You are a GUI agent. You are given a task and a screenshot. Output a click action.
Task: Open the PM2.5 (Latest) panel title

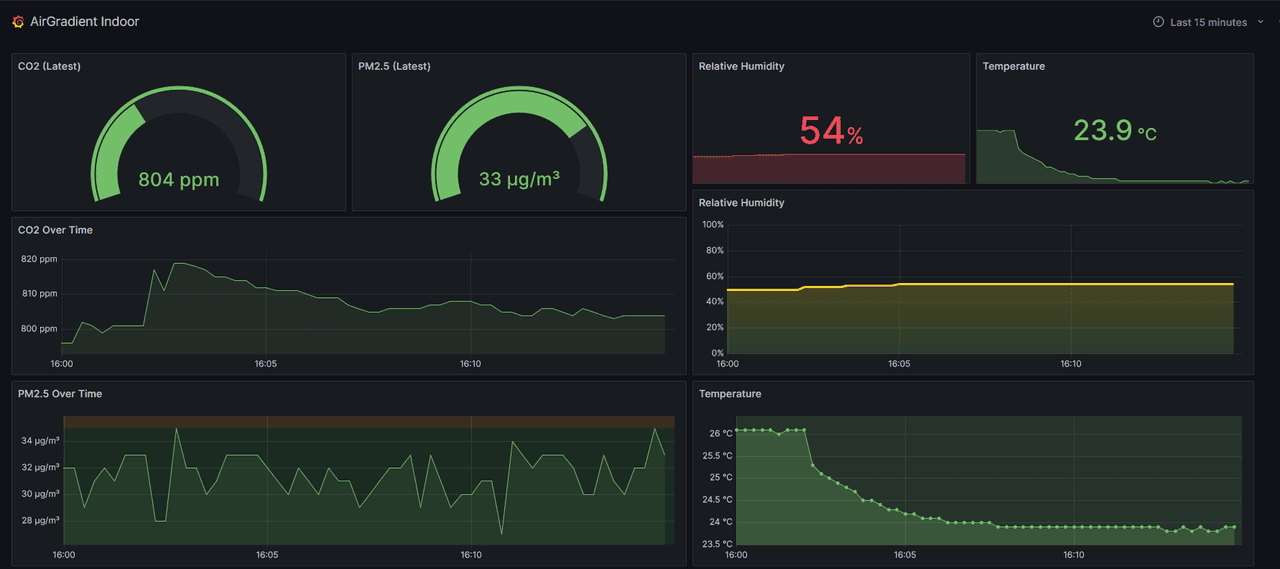394,66
